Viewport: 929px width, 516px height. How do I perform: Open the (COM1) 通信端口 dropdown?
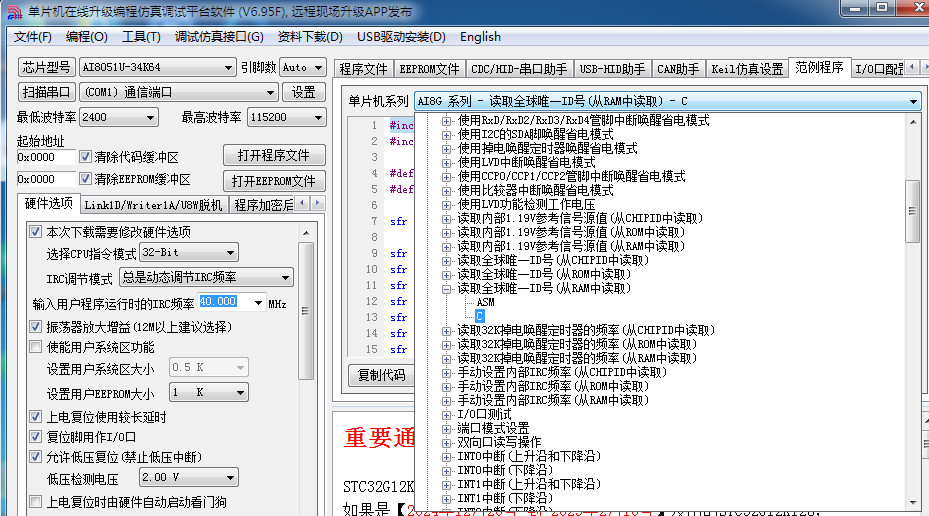pos(178,92)
